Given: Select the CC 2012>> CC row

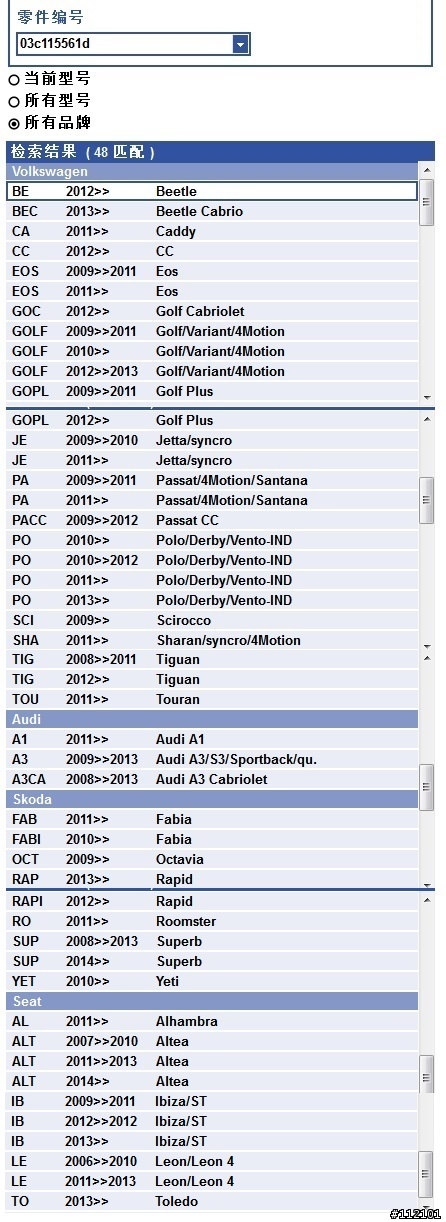Looking at the screenshot, I should 212,251.
